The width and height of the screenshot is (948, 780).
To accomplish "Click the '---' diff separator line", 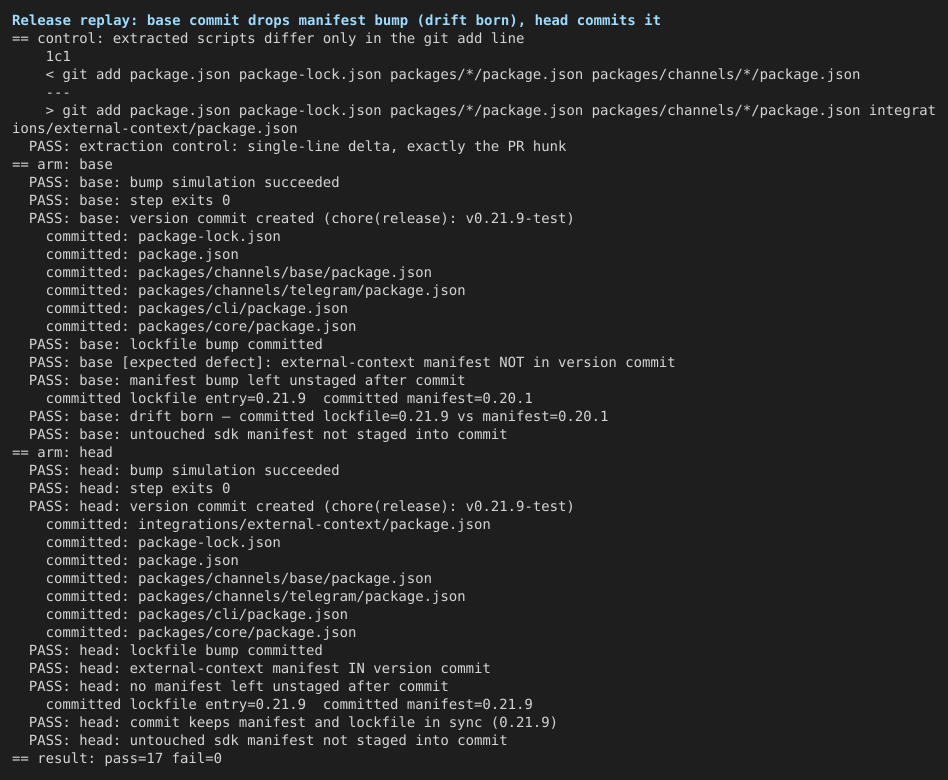I will 58,93.
